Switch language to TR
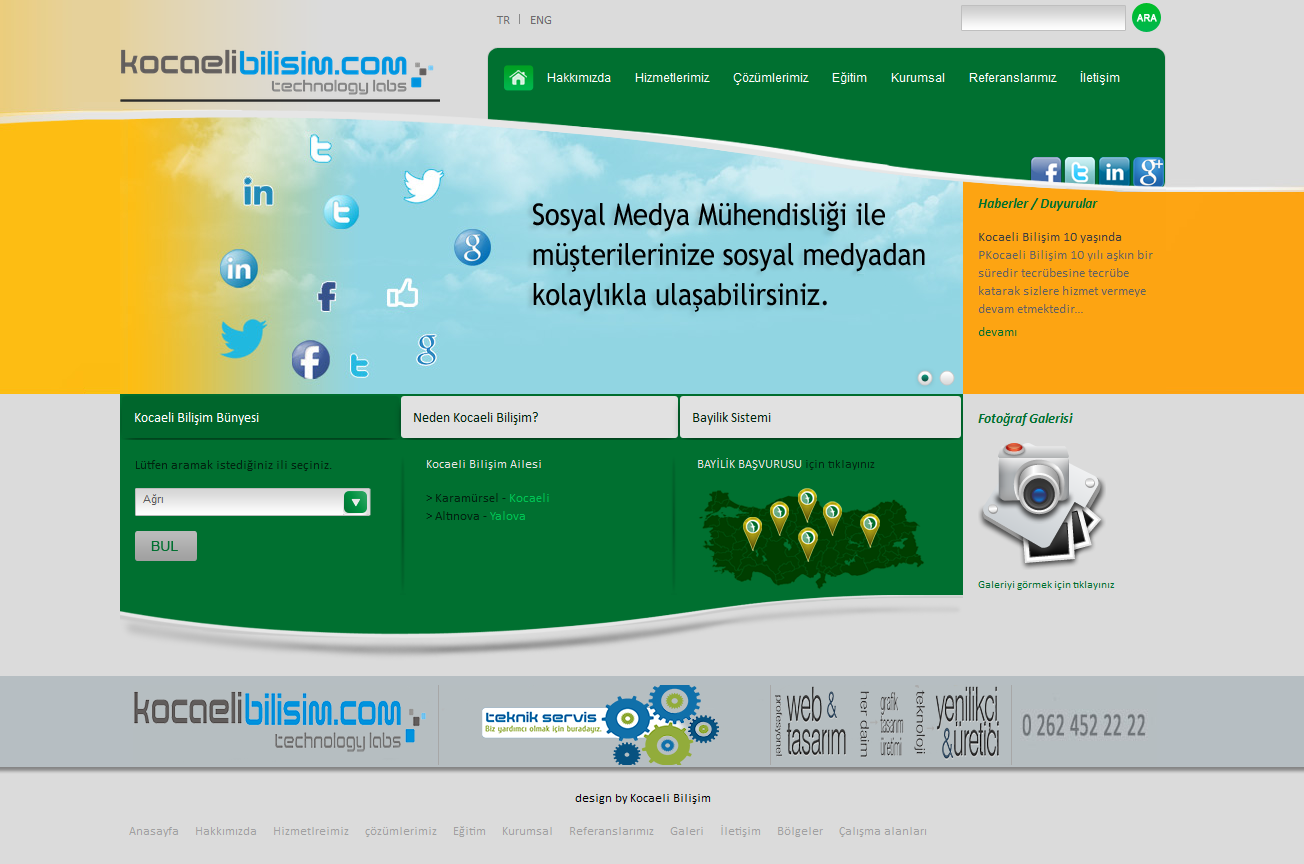1304x864 pixels. (503, 20)
